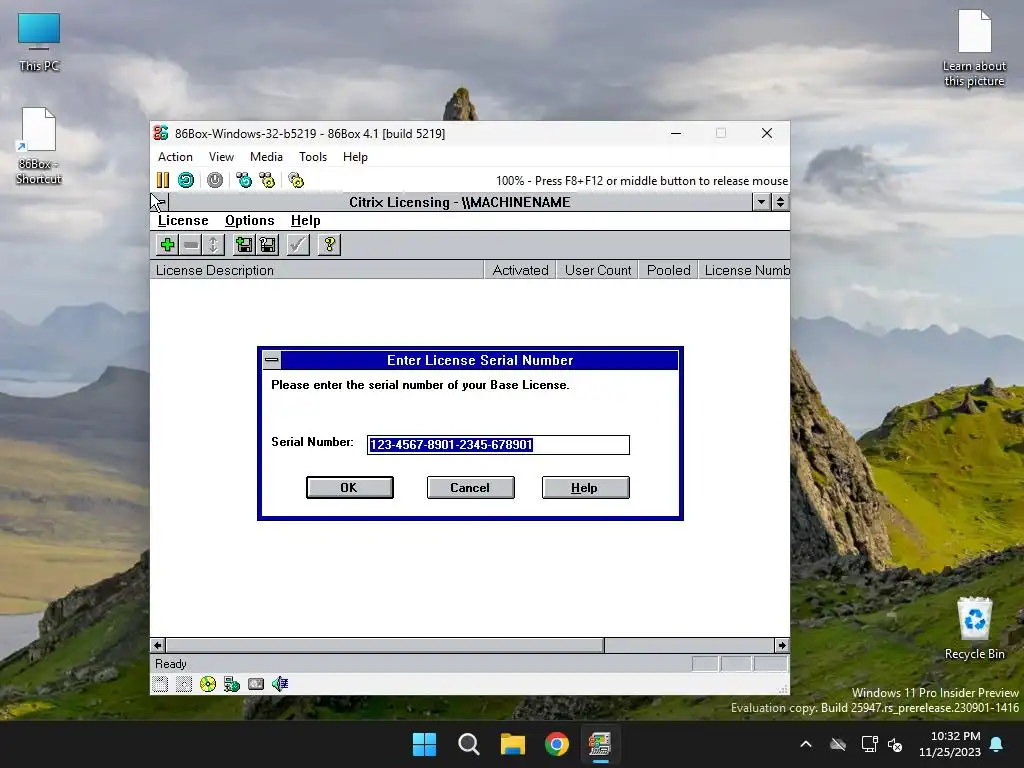
Task: Click the Learn about this picture icon
Action: (974, 48)
